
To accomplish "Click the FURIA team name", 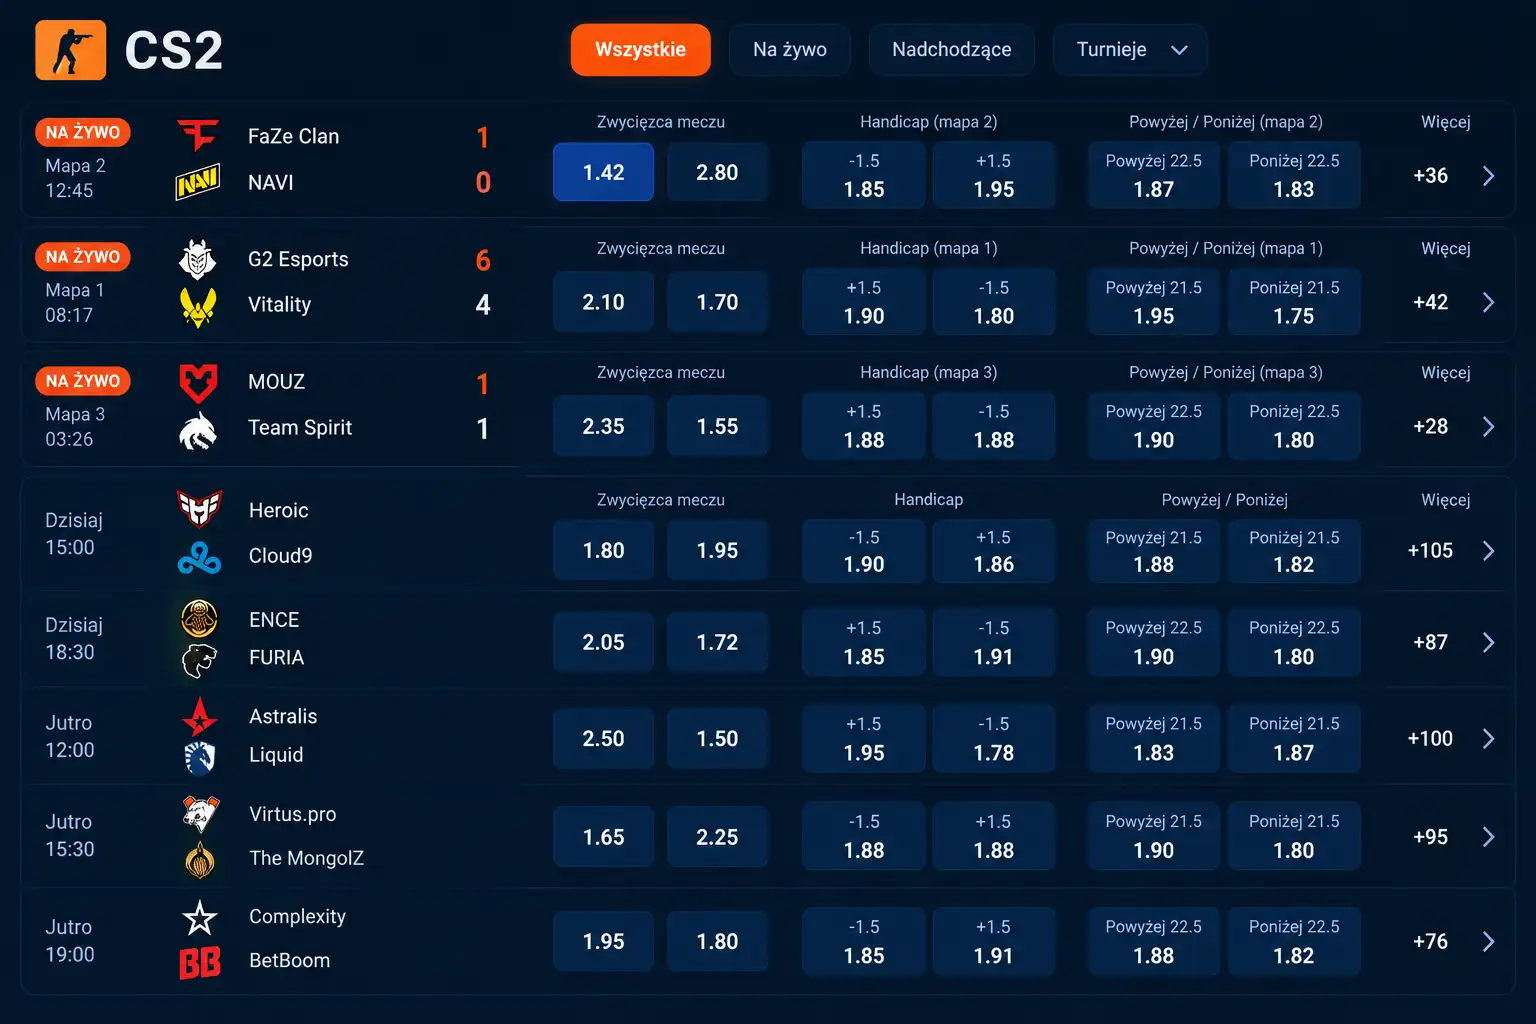I will (x=276, y=658).
